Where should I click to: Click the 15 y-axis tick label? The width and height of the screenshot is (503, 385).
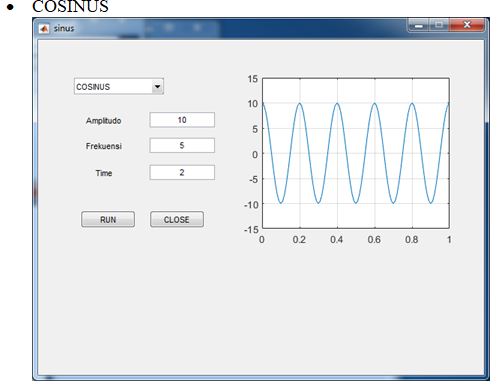(253, 79)
